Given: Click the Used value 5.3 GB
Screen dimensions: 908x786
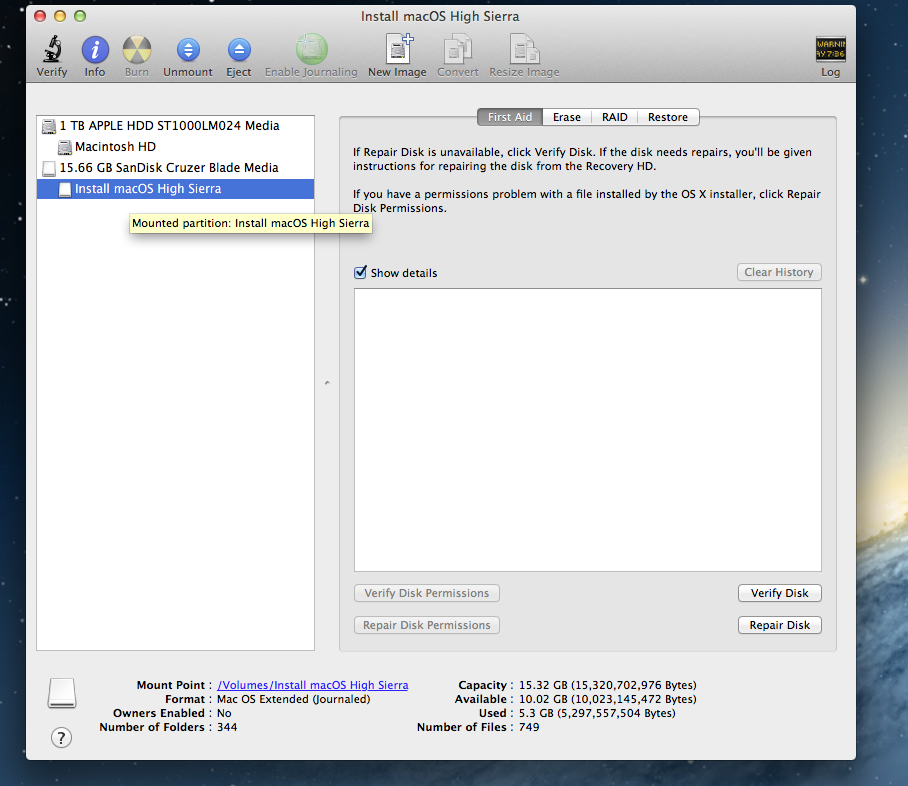Looking at the screenshot, I should point(597,713).
